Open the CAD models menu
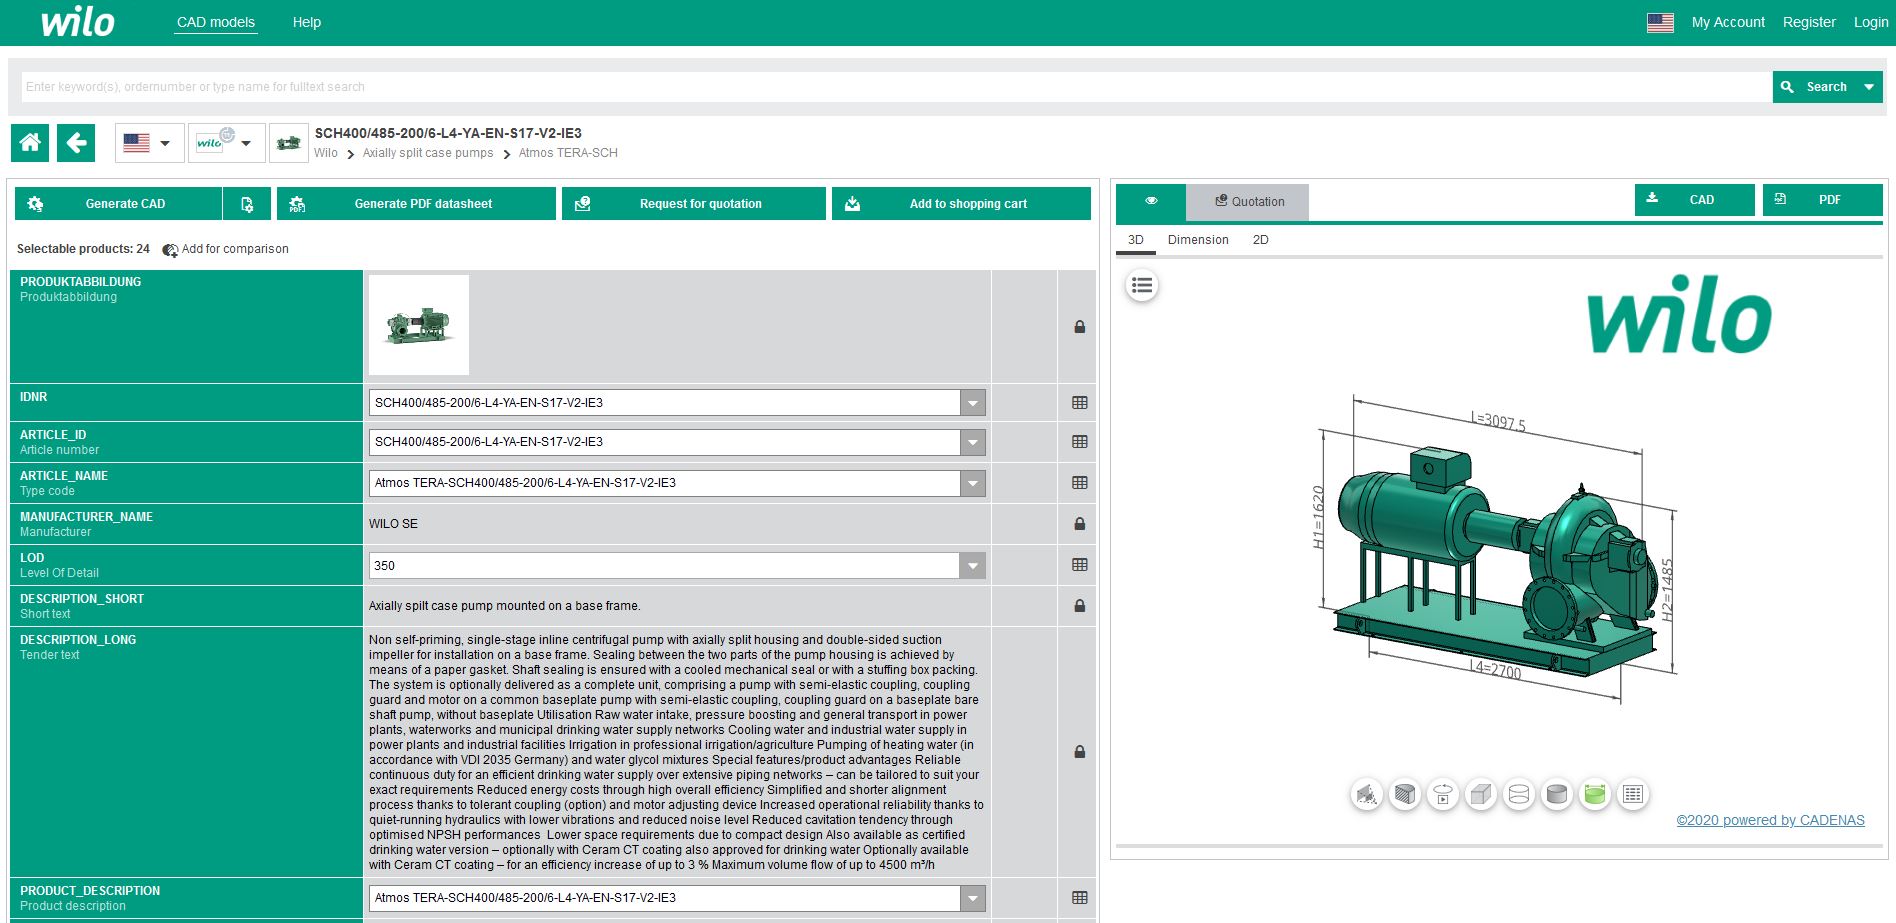This screenshot has height=923, width=1896. tap(216, 22)
